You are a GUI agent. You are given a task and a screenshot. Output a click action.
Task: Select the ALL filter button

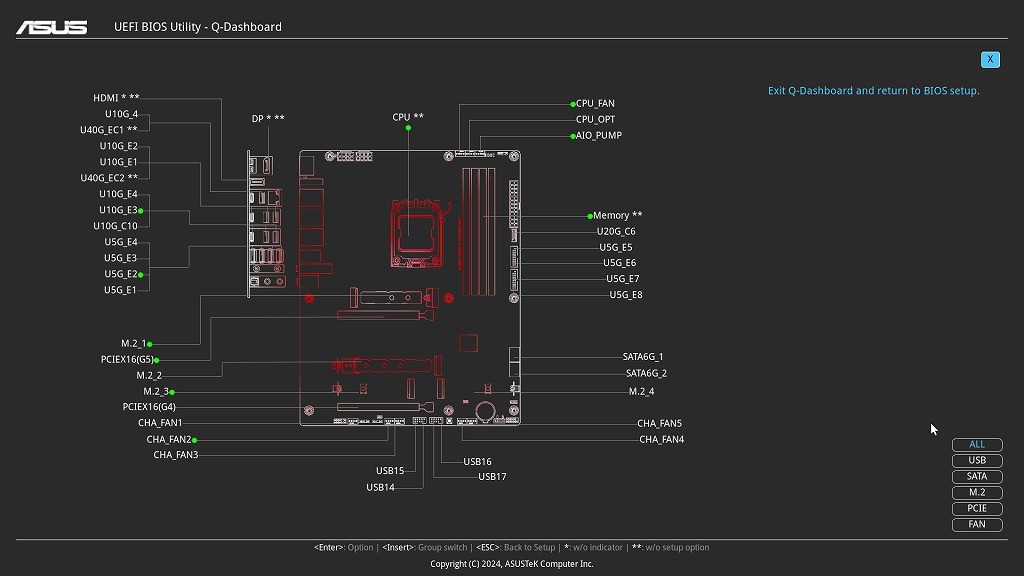coord(977,445)
